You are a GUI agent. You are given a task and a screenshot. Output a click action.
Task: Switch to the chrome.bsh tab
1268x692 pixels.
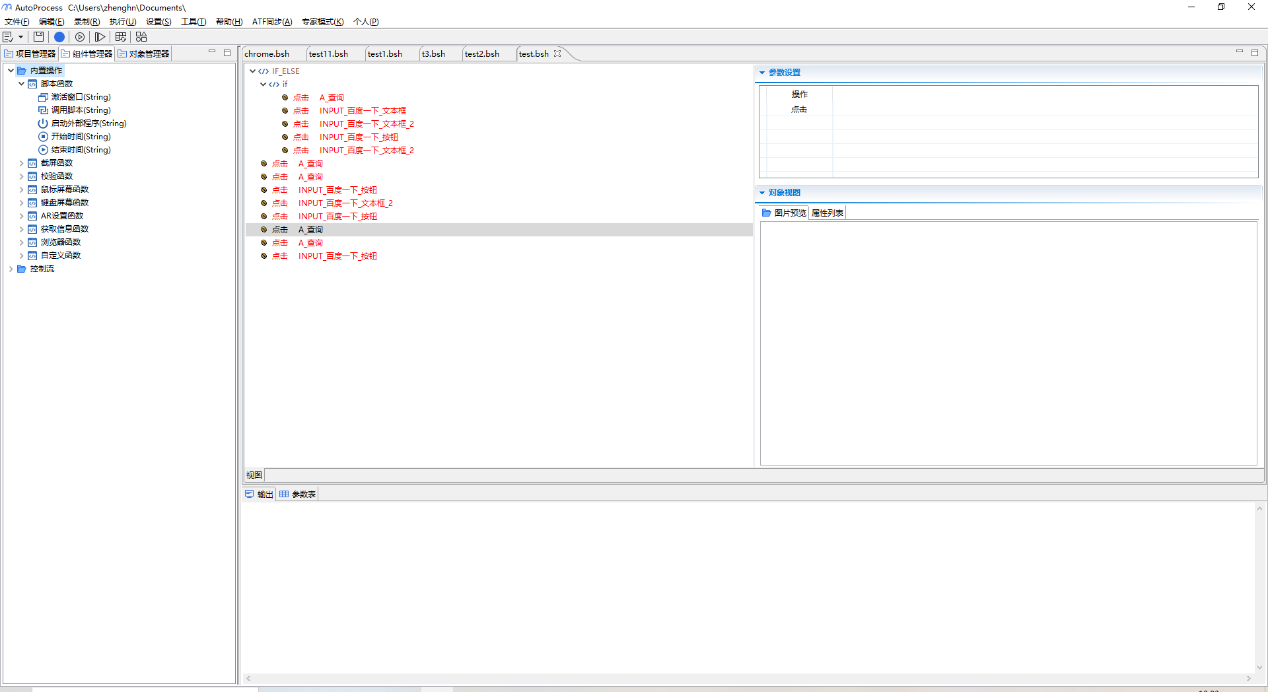pos(267,54)
